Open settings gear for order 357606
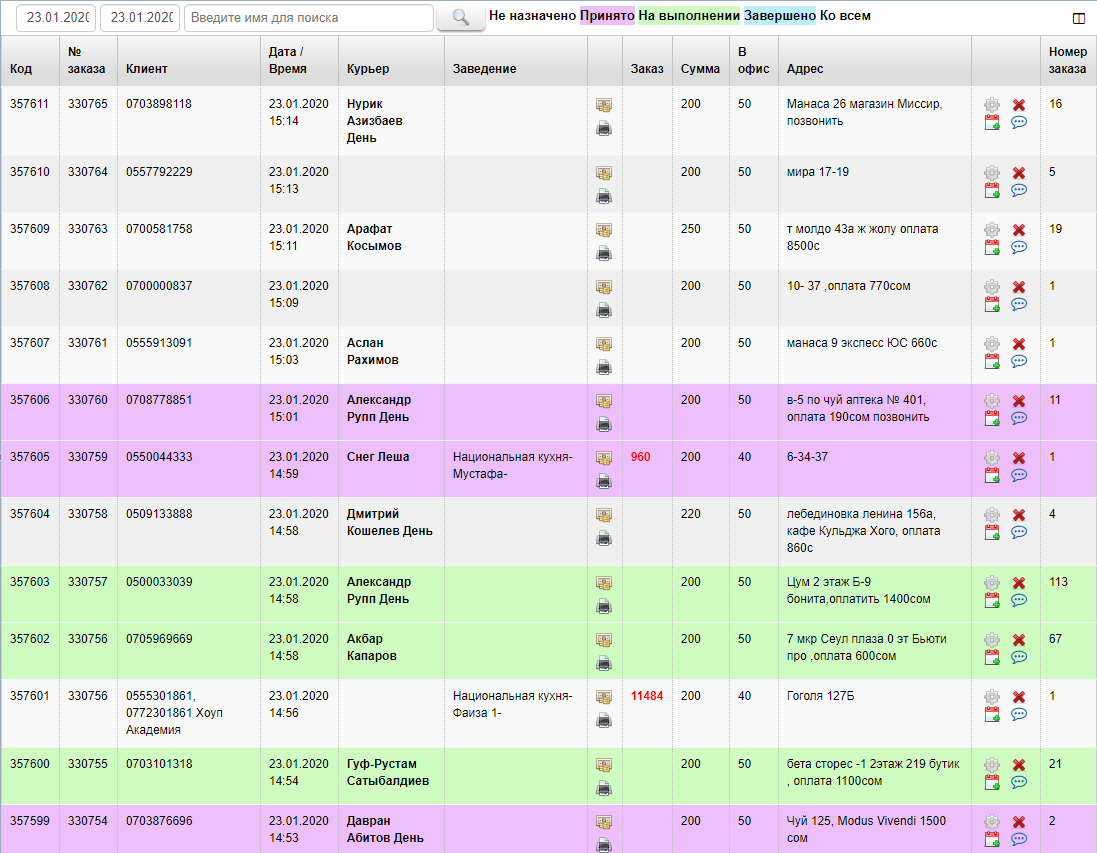This screenshot has width=1097, height=853. tap(992, 401)
